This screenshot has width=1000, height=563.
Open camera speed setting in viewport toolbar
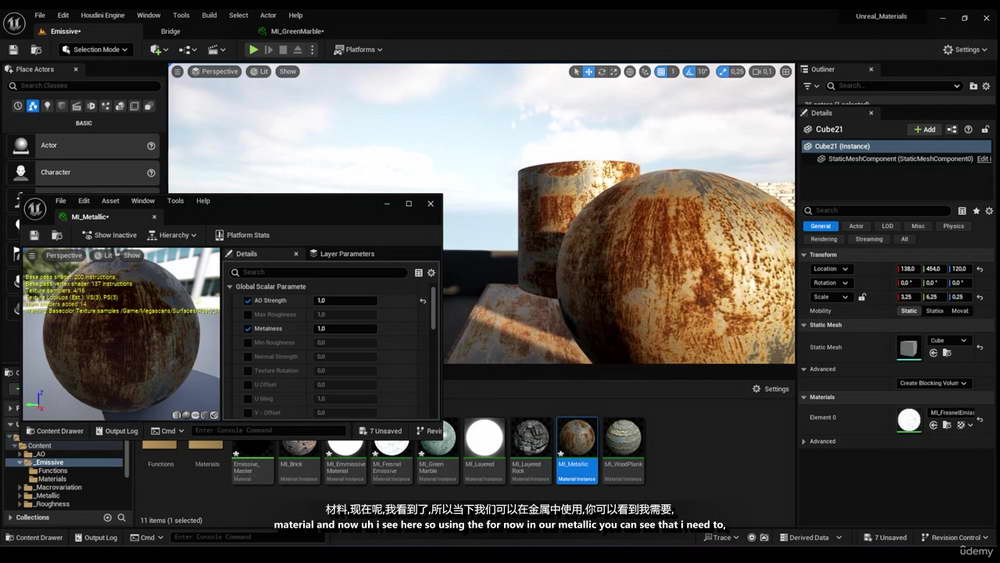tap(761, 71)
